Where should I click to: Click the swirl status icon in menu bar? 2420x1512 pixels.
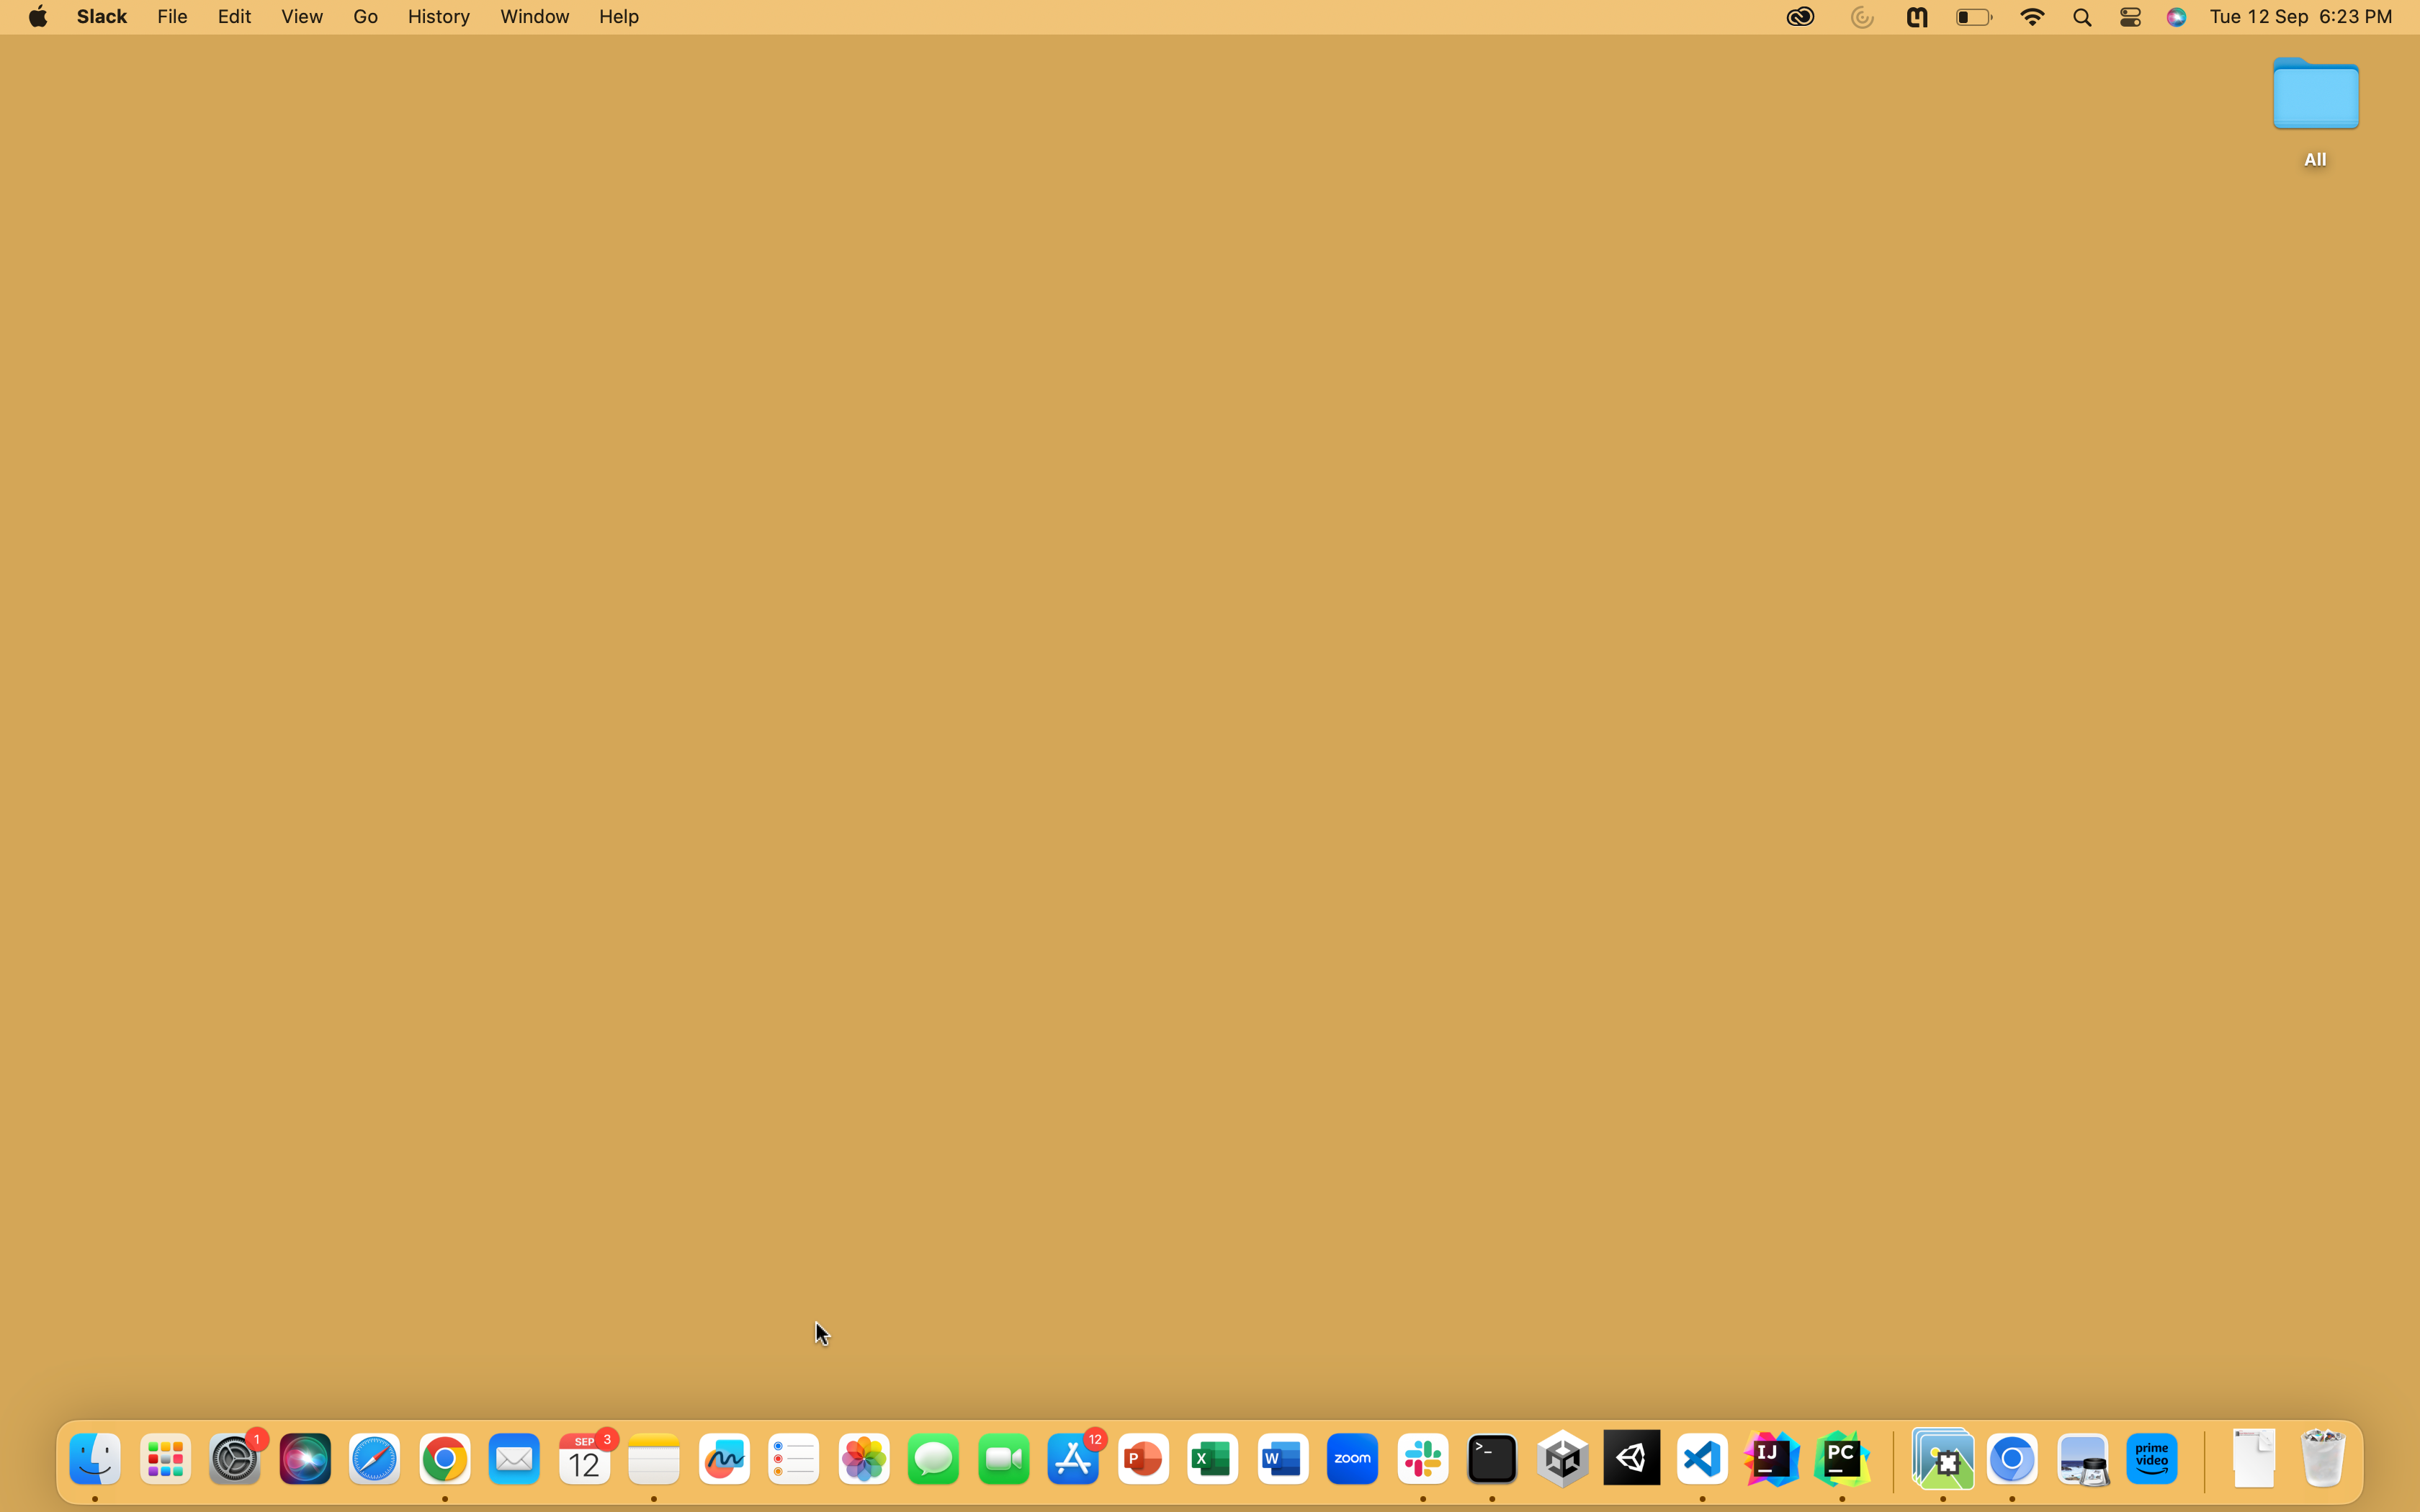pyautogui.click(x=1861, y=17)
